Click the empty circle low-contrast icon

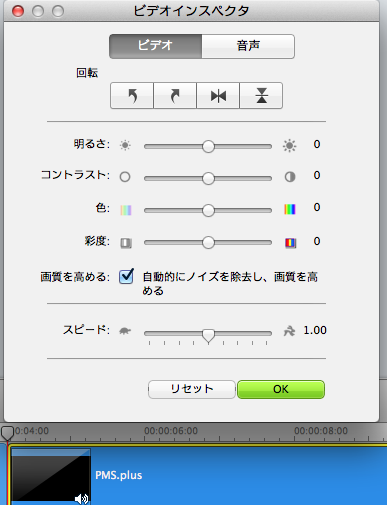click(125, 177)
